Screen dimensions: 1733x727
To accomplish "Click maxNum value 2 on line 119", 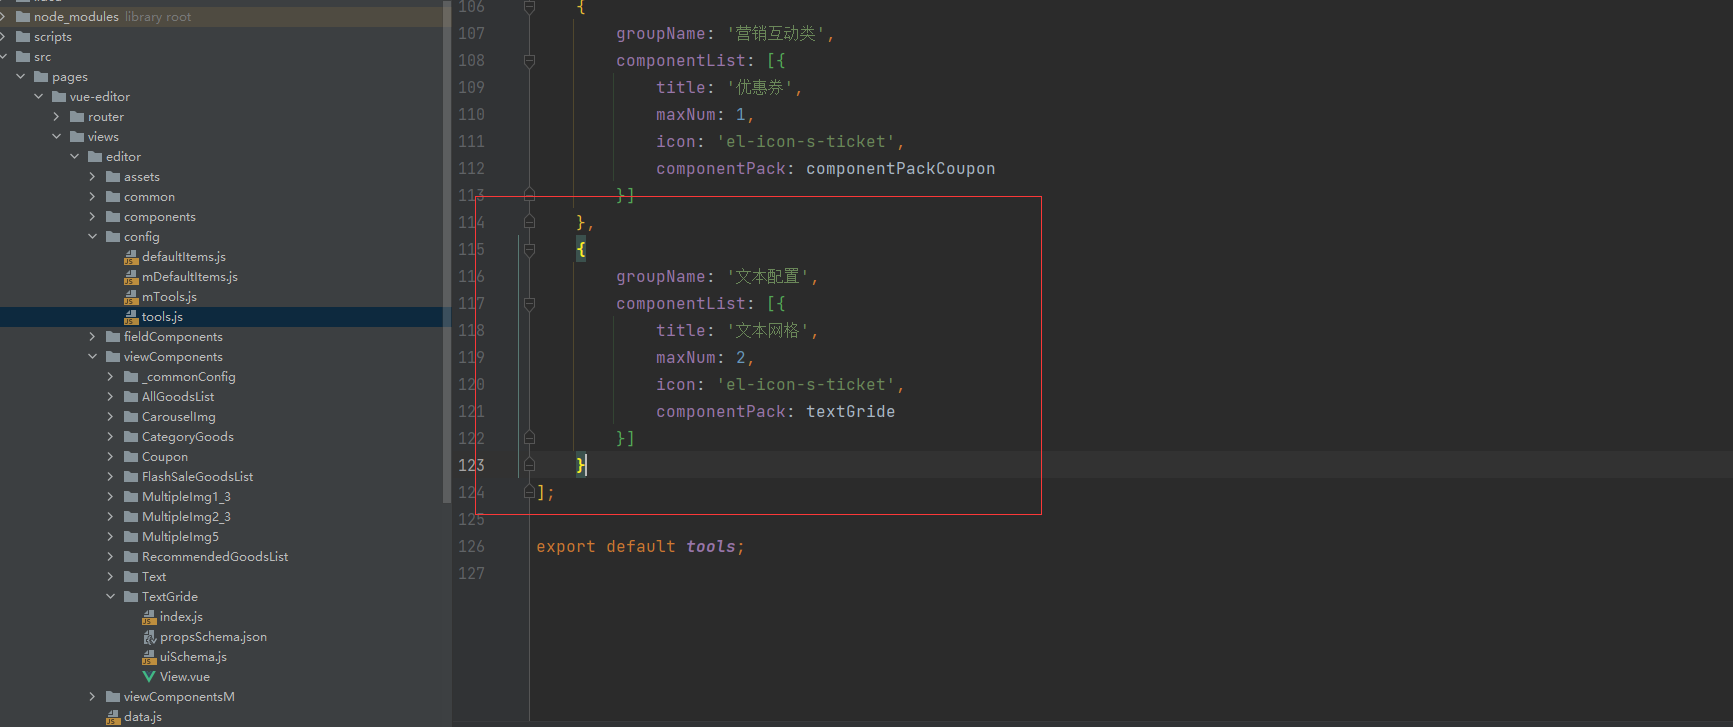I will pyautogui.click(x=741, y=358).
